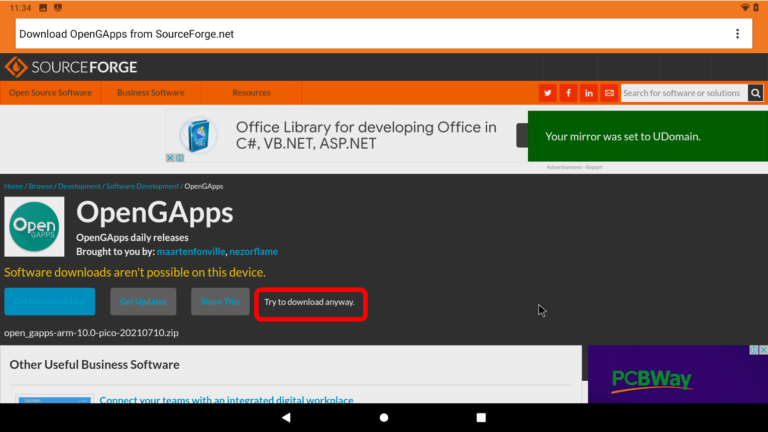Tap the Android home circle button
Image resolution: width=768 pixels, height=432 pixels.
click(384, 417)
